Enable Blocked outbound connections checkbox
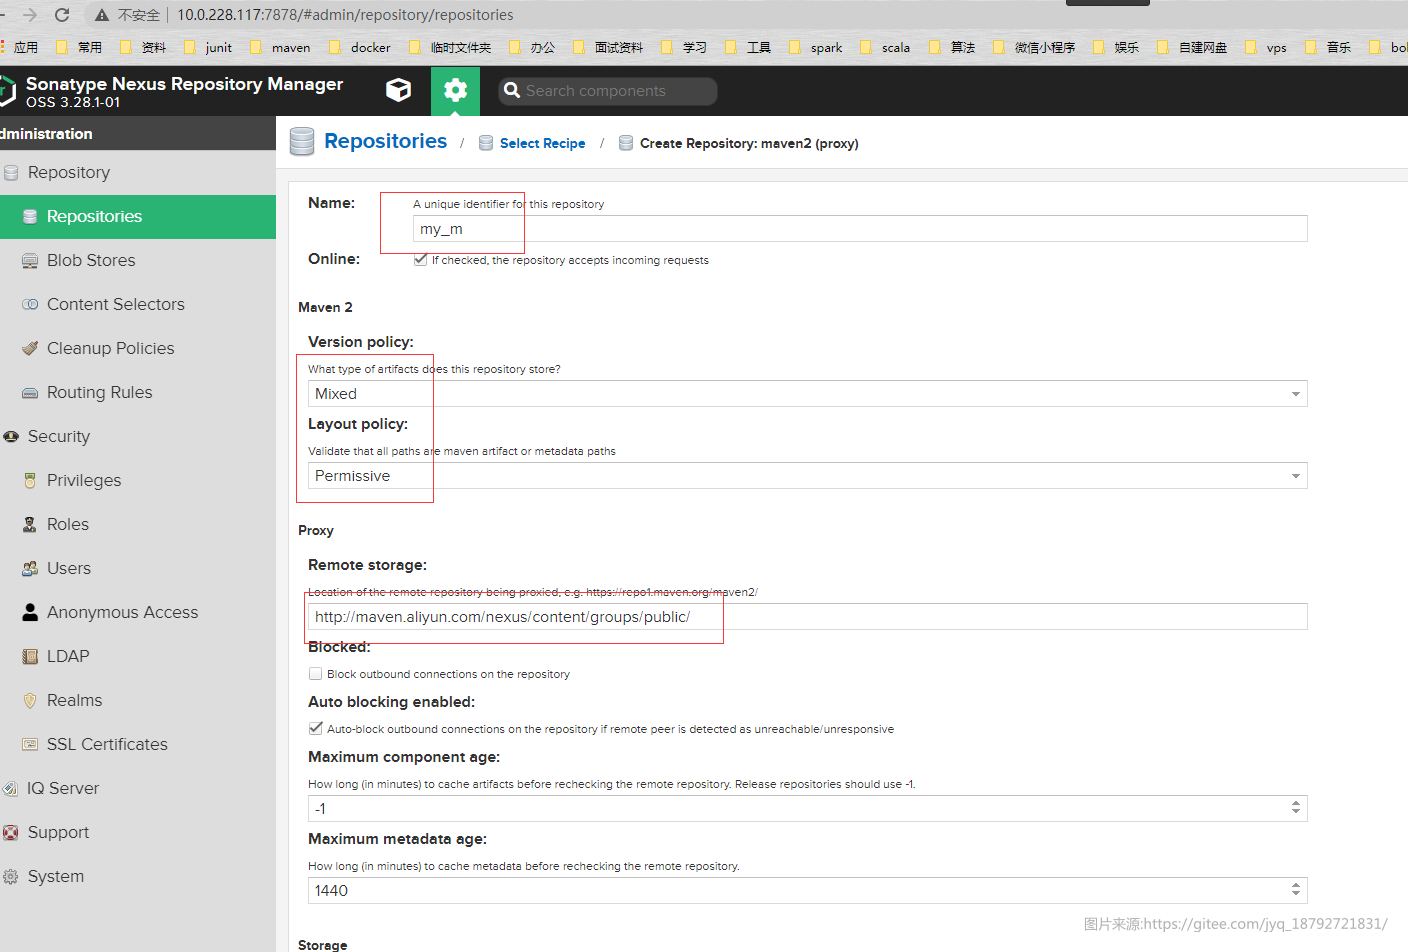This screenshot has width=1408, height=952. tap(316, 674)
